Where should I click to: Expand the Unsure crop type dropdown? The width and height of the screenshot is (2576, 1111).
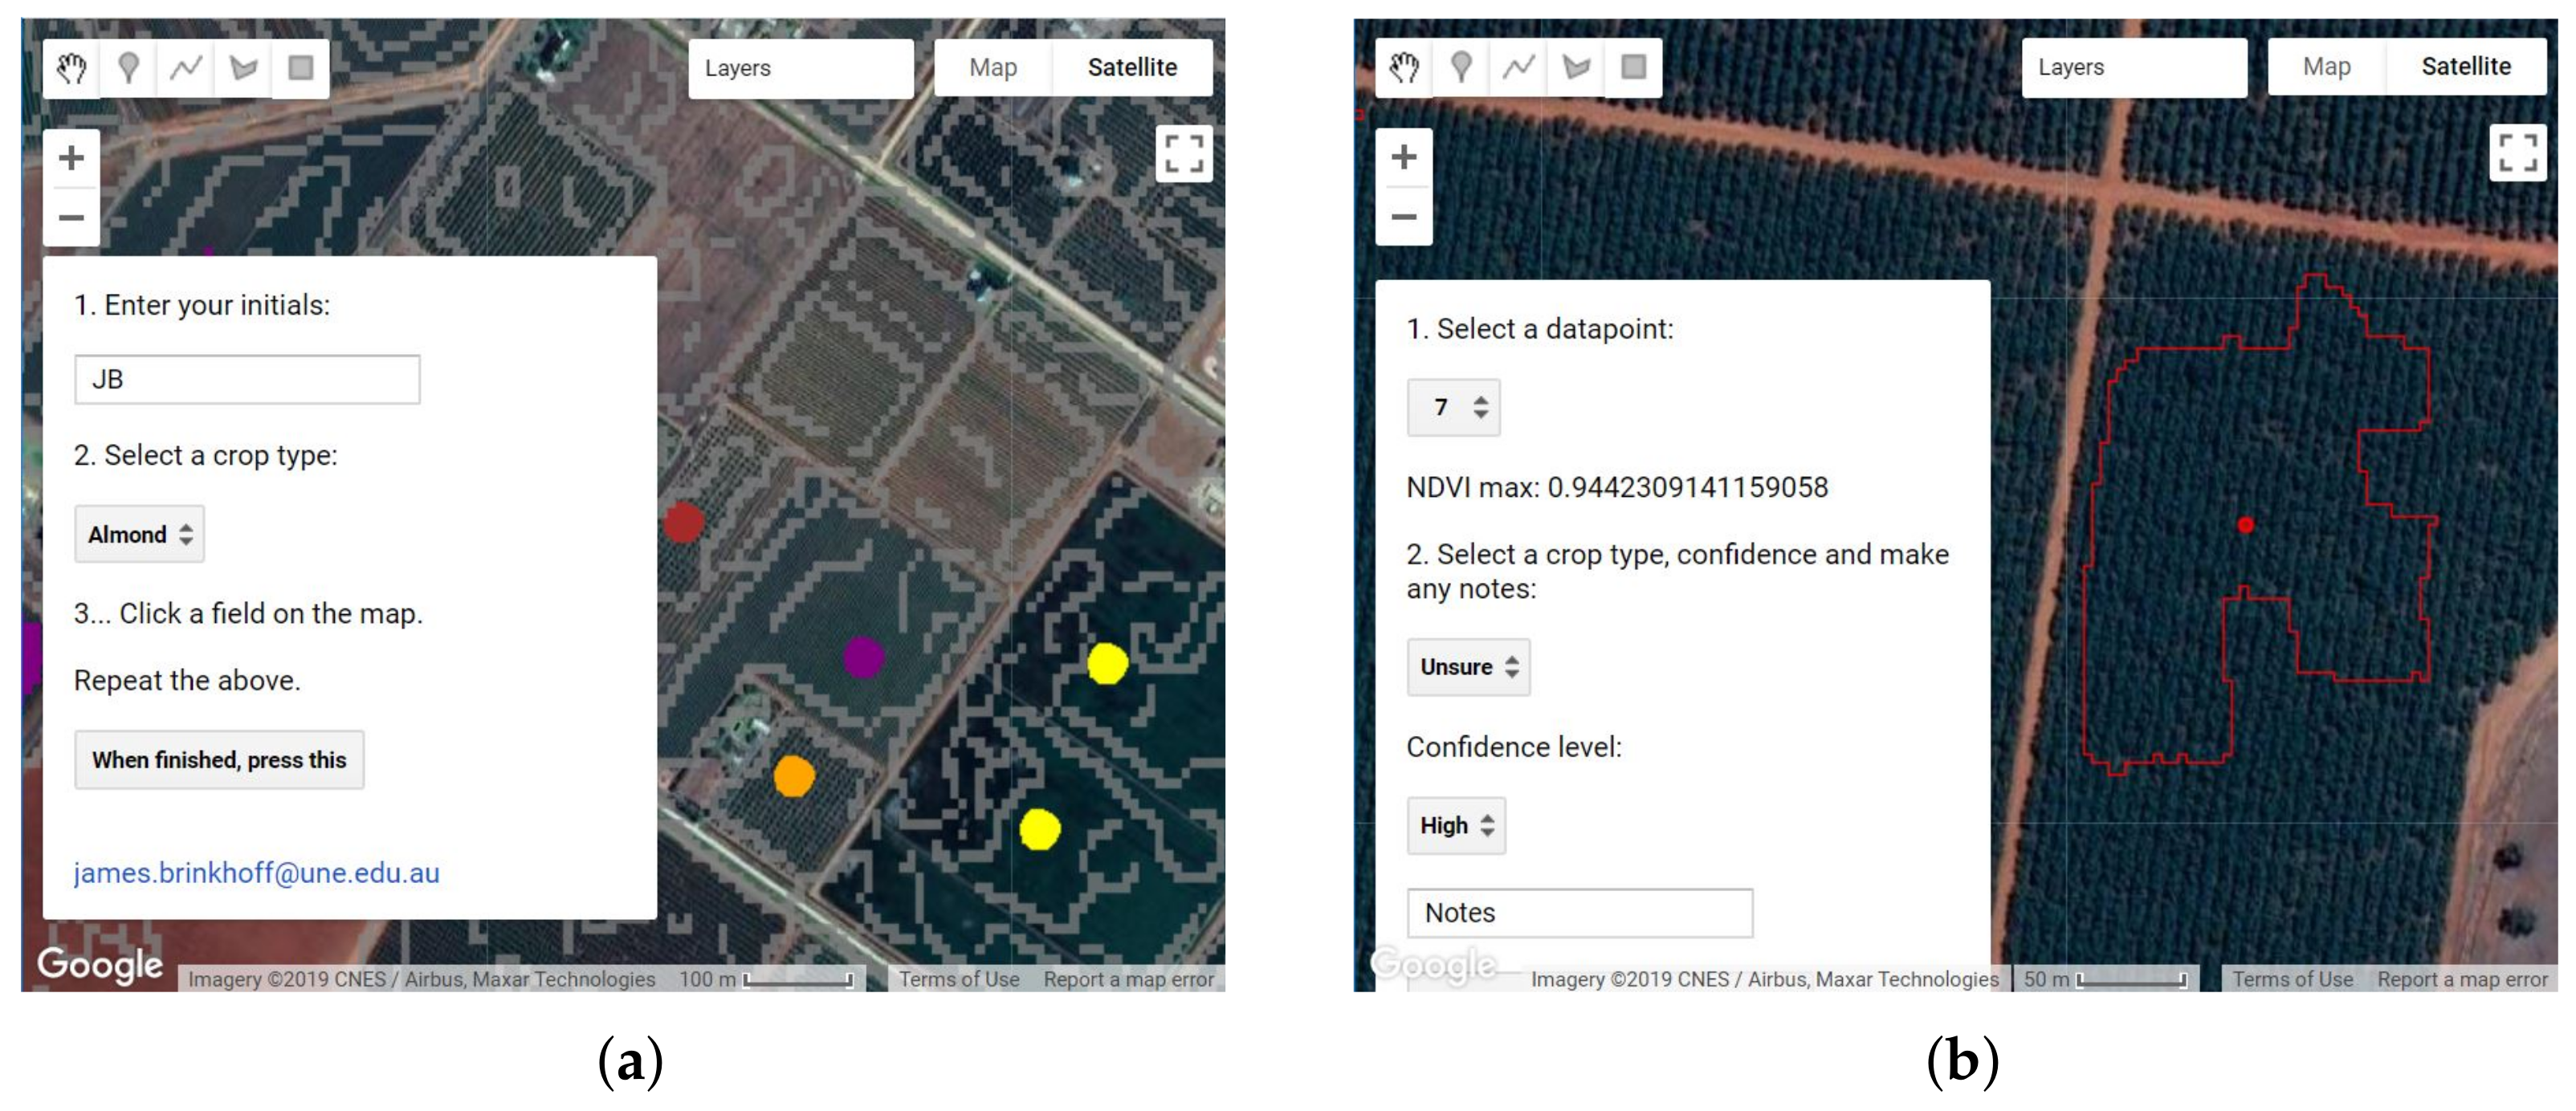pos(1468,667)
